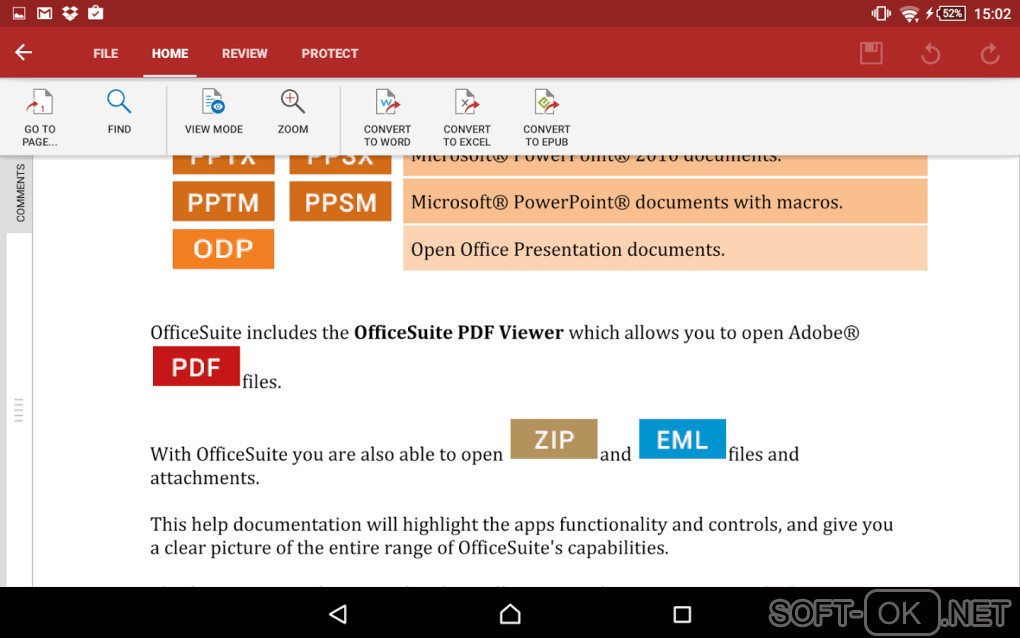Open the Zoom tool
The image size is (1020, 638).
tap(293, 112)
